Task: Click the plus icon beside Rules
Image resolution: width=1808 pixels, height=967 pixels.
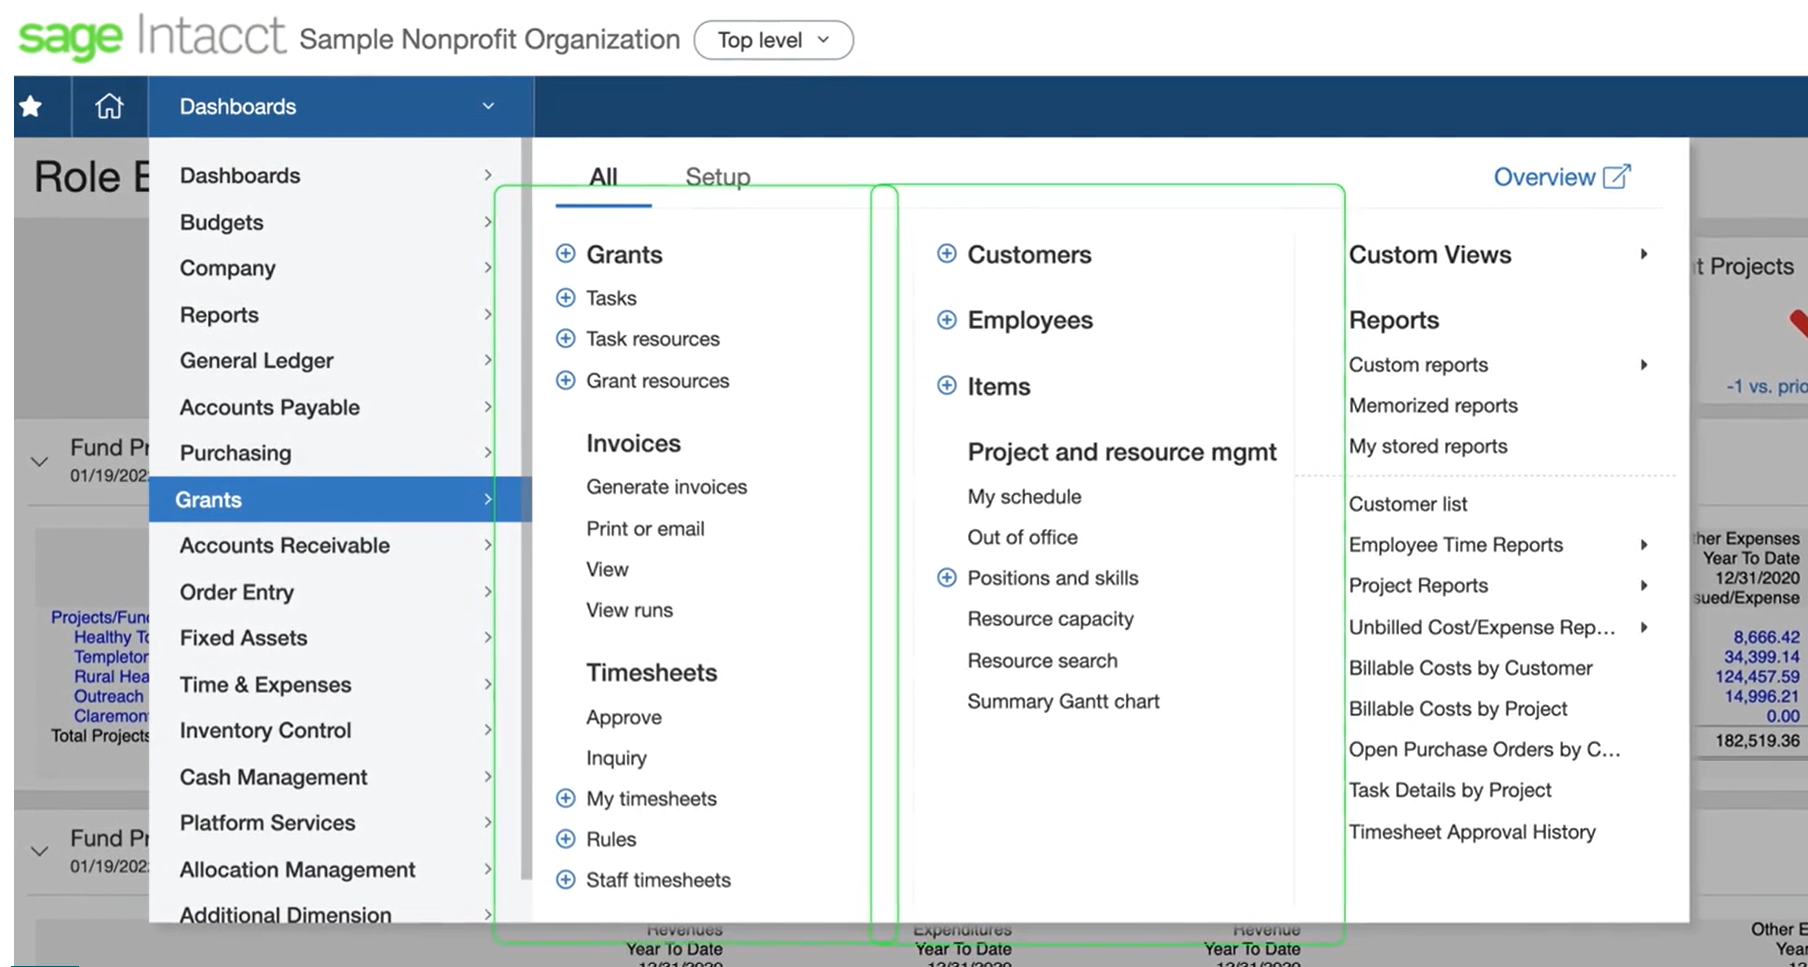Action: [x=565, y=839]
